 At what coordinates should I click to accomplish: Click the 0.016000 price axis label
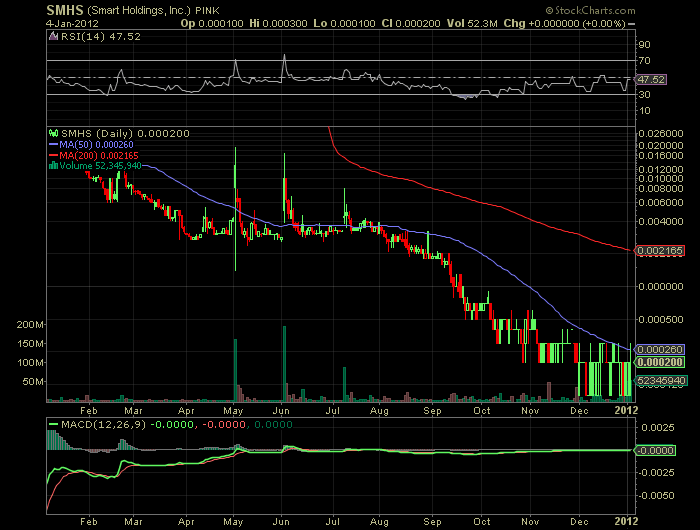point(661,155)
